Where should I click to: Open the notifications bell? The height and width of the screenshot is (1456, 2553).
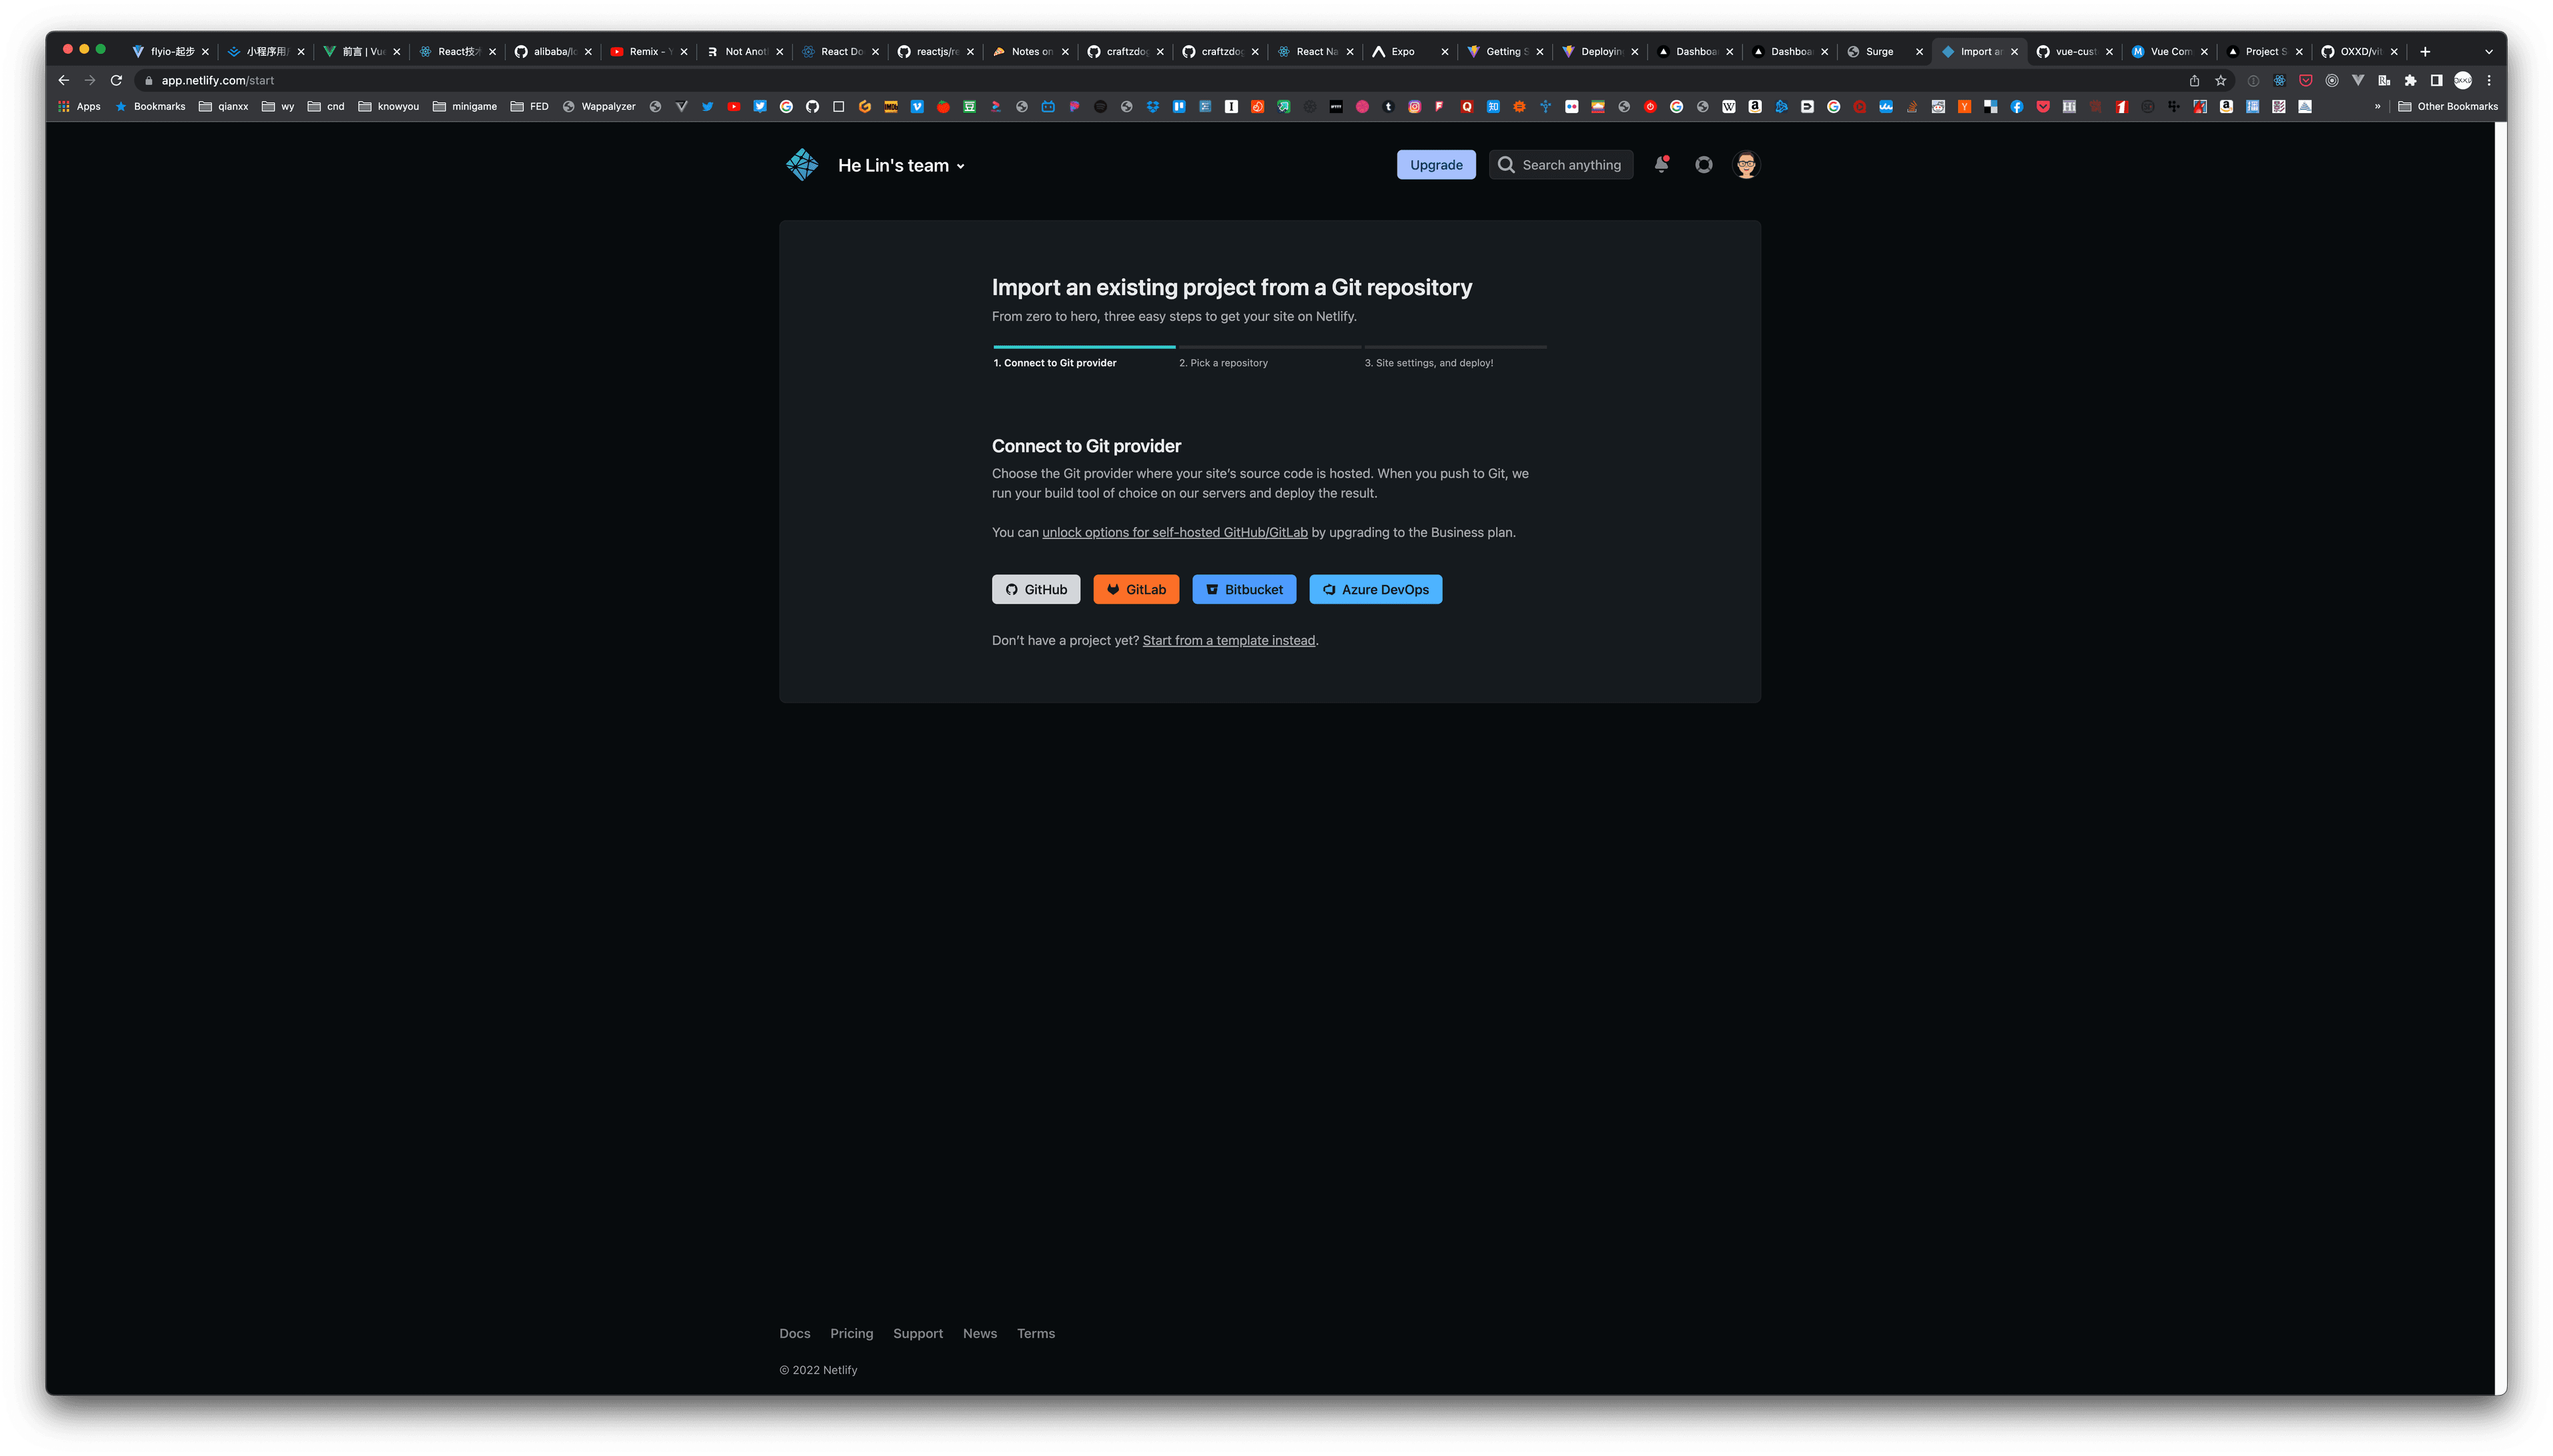1661,164
